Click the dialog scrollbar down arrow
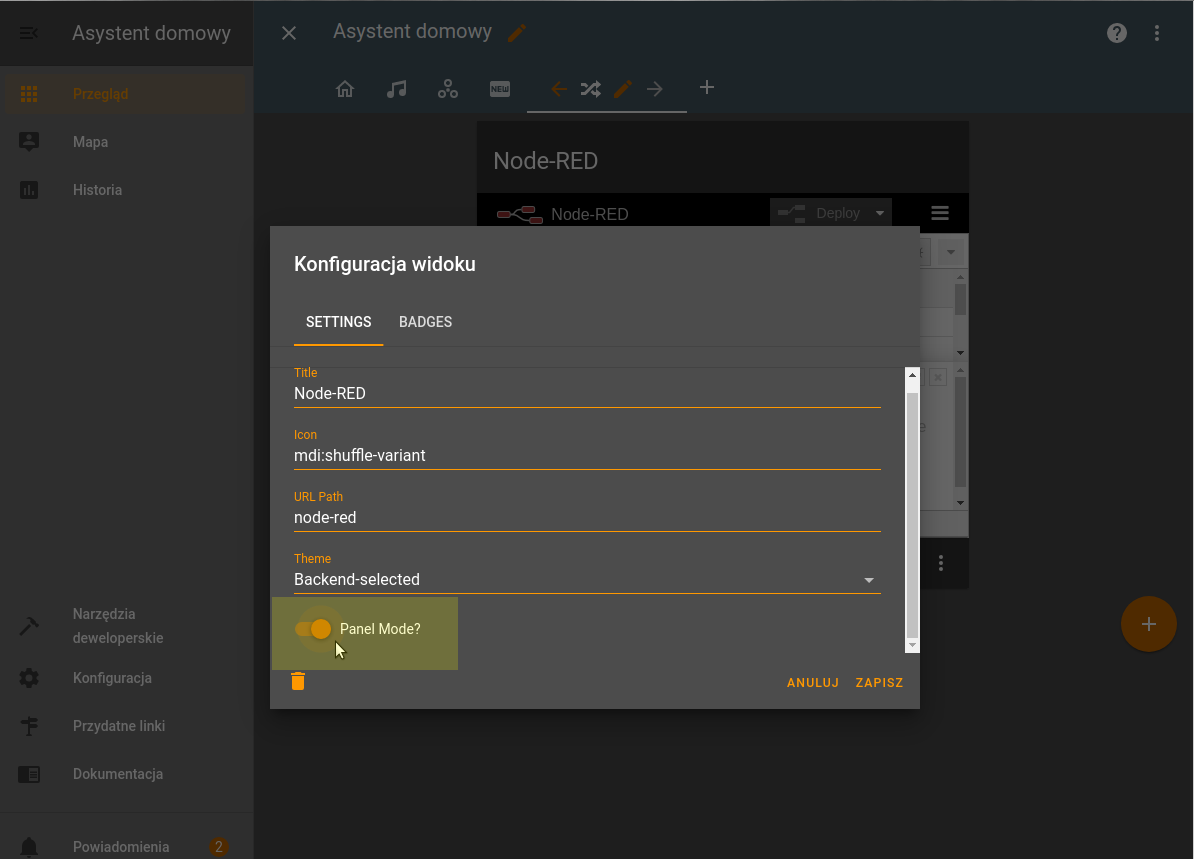 912,646
